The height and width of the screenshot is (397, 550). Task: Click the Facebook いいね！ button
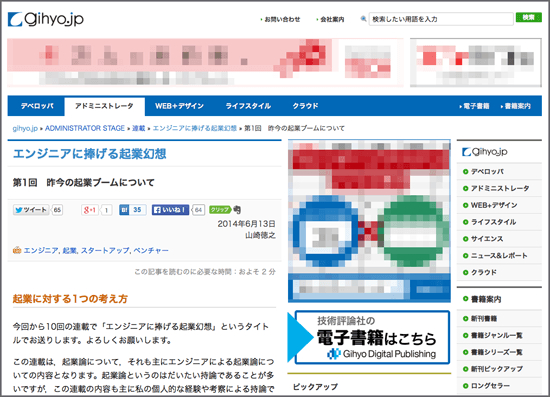click(170, 210)
